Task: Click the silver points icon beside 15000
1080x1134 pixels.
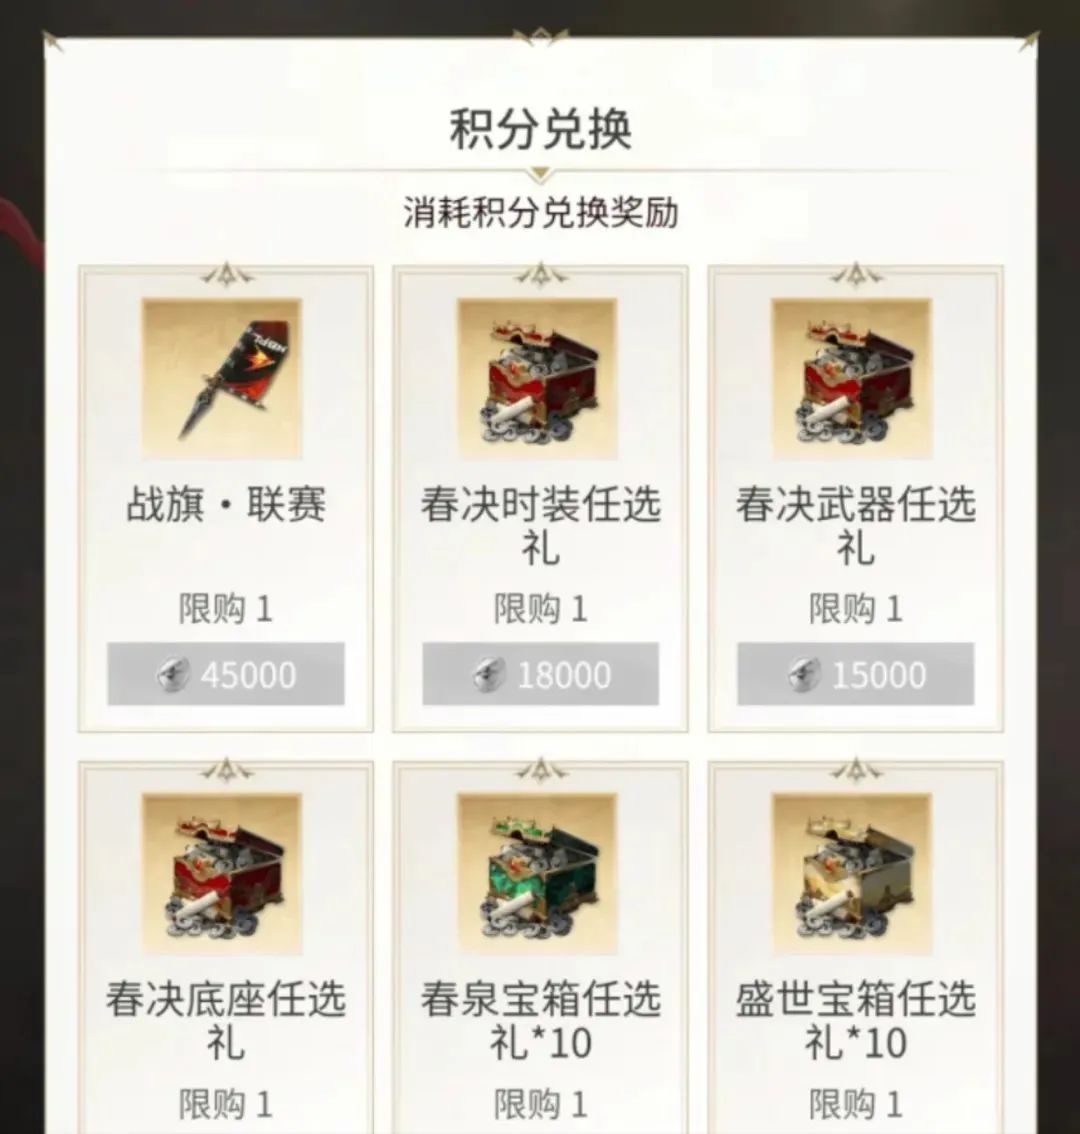Action: pyautogui.click(x=804, y=675)
